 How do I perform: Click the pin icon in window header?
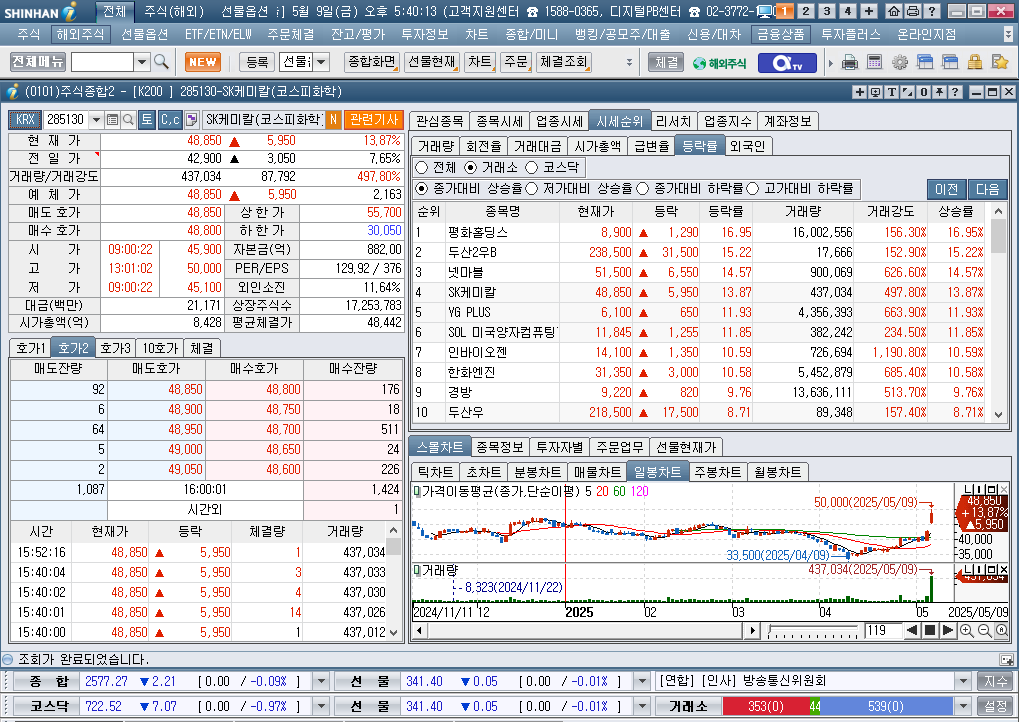(x=939, y=92)
